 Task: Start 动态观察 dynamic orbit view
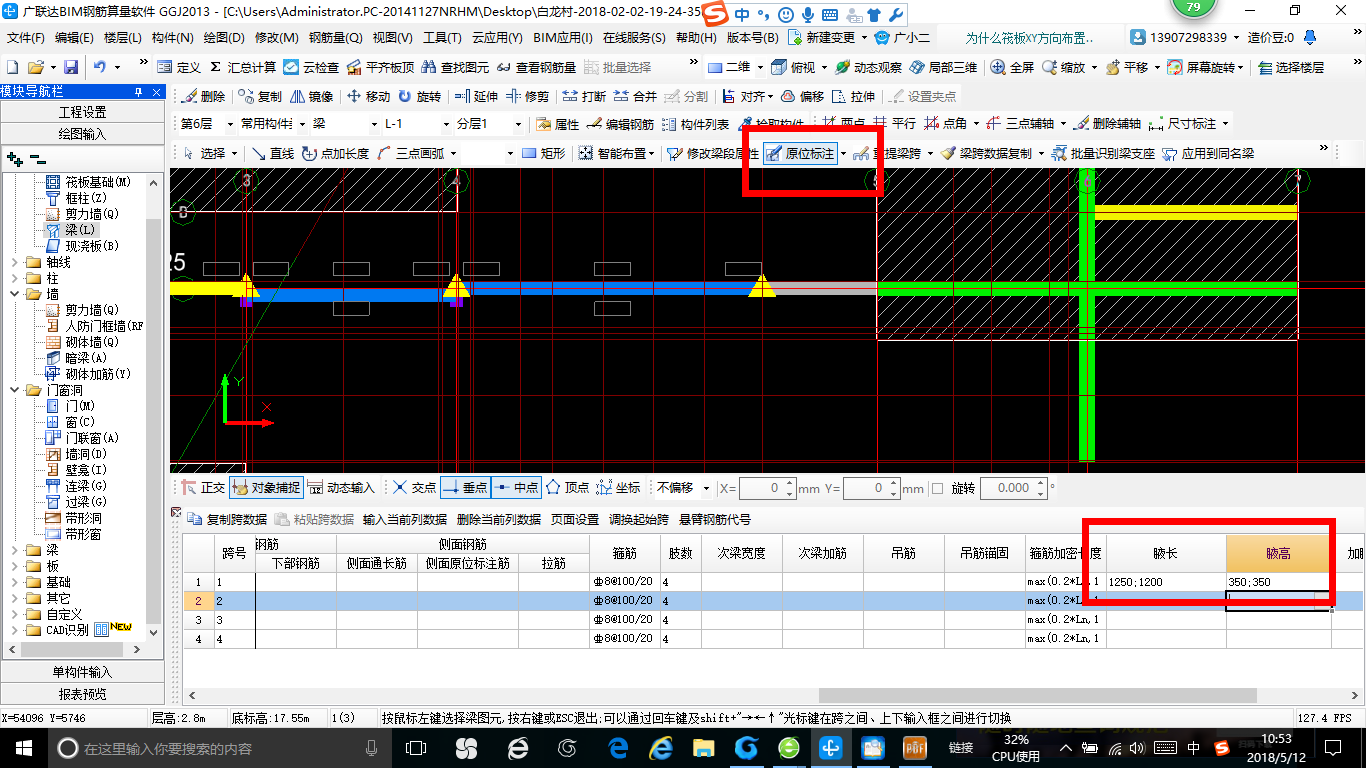pos(869,67)
